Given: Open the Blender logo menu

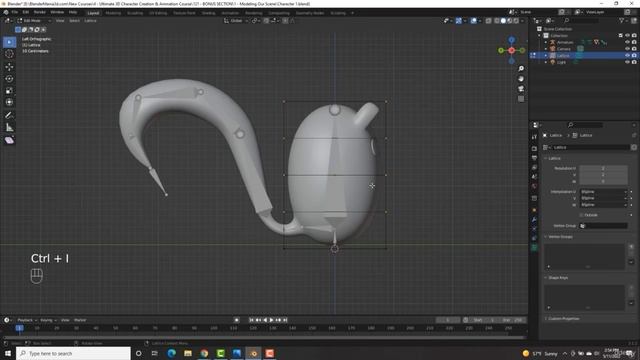Looking at the screenshot, I should coord(6,12).
